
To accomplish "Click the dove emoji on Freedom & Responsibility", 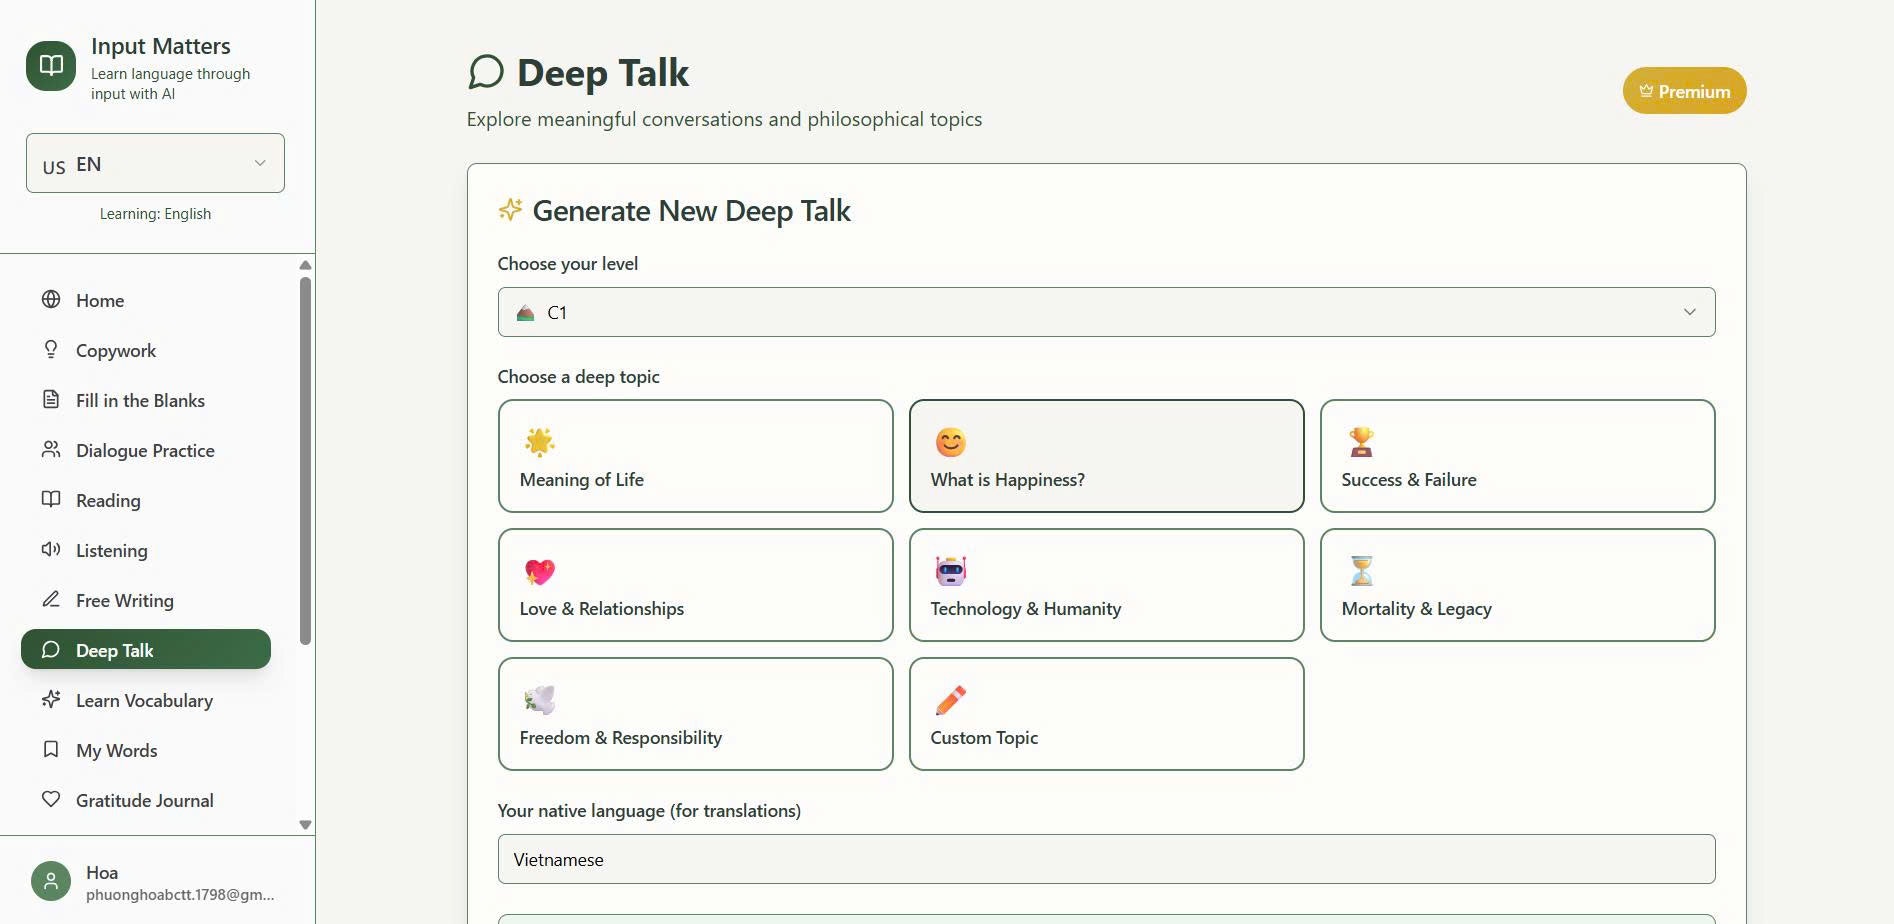I will point(540,700).
